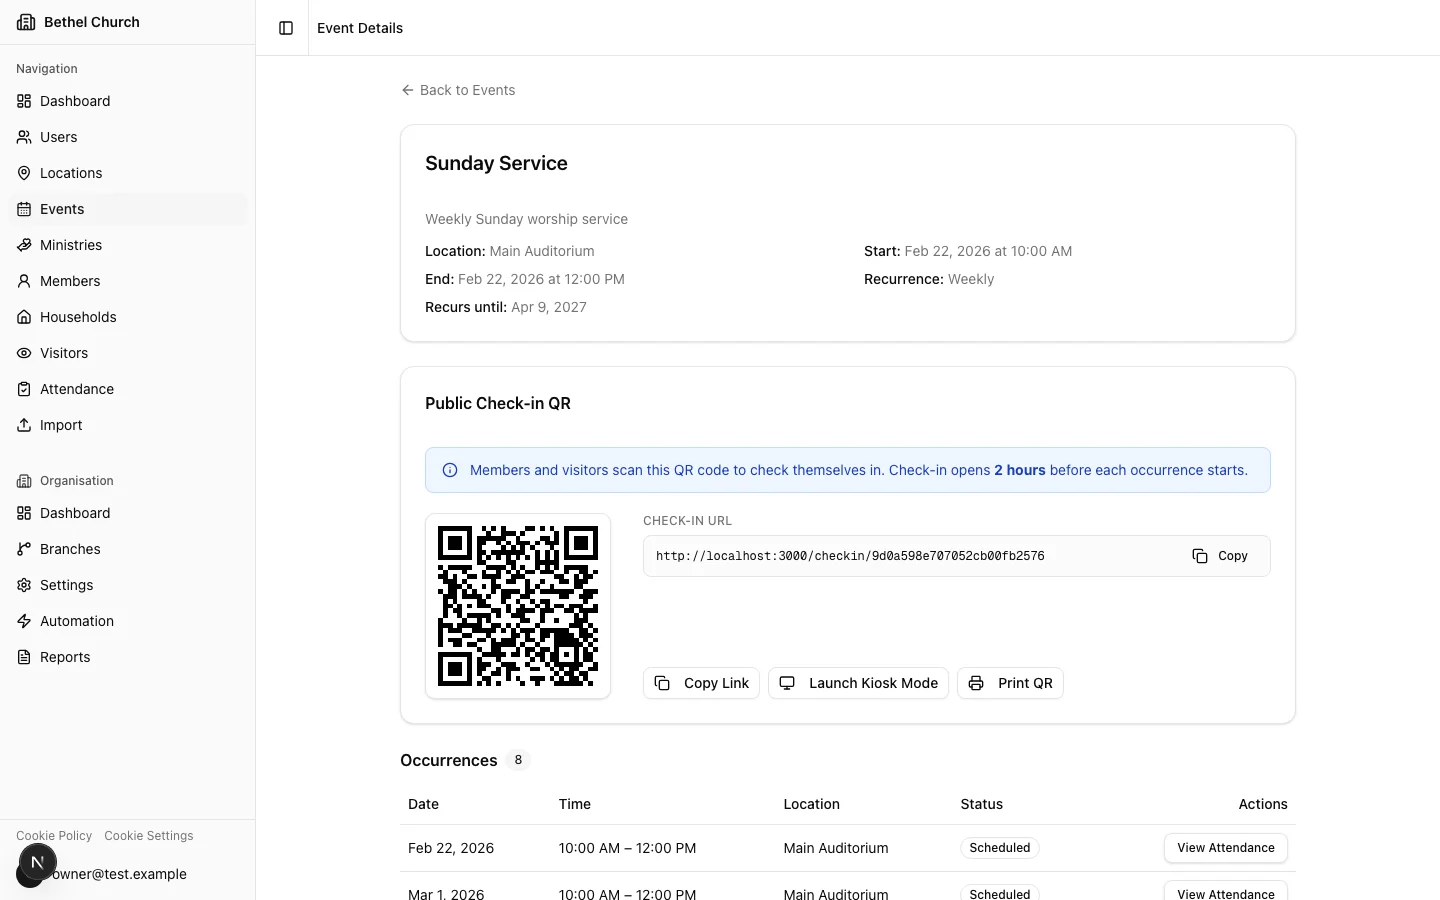Open Dashboard under Navigation

128,101
